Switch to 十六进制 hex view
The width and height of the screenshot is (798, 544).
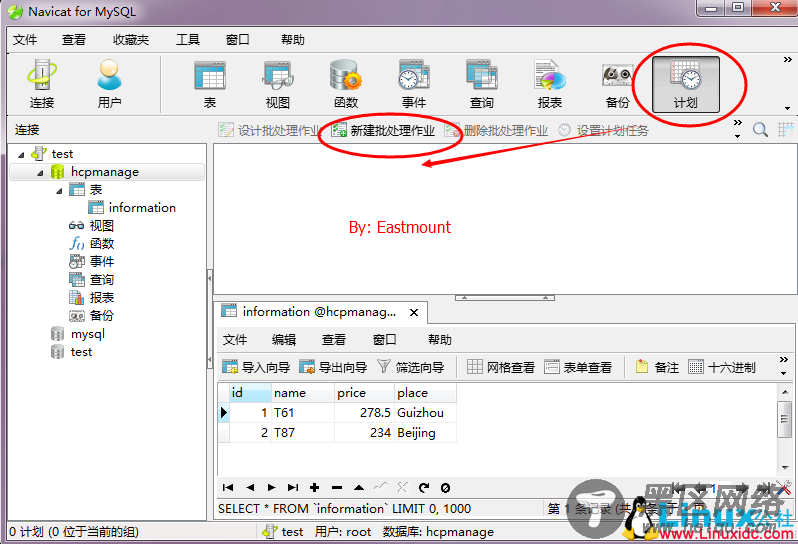click(722, 367)
